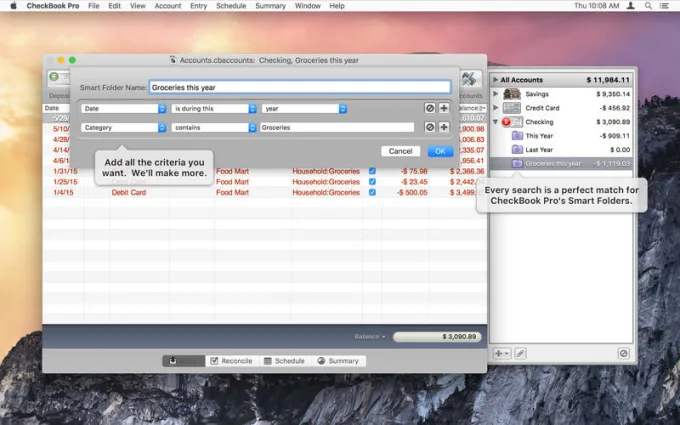
Task: Remove the Date criteria row
Action: [429, 108]
